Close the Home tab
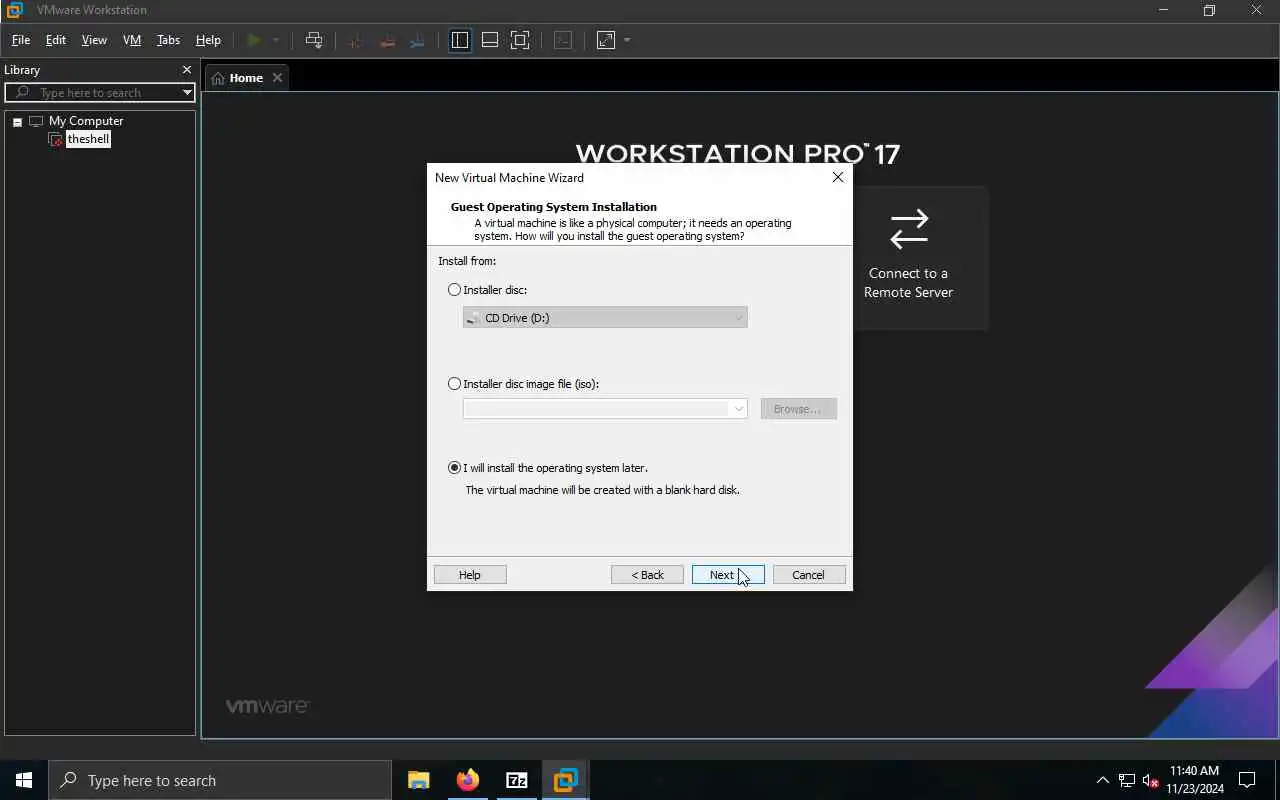Image resolution: width=1280 pixels, height=800 pixels. point(278,78)
